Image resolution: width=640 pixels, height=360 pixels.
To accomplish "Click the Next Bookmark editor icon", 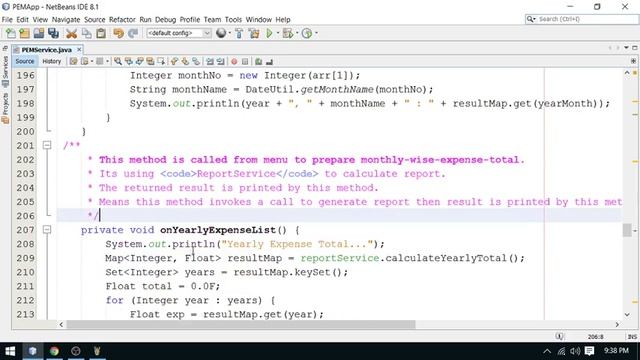I will tap(185, 62).
